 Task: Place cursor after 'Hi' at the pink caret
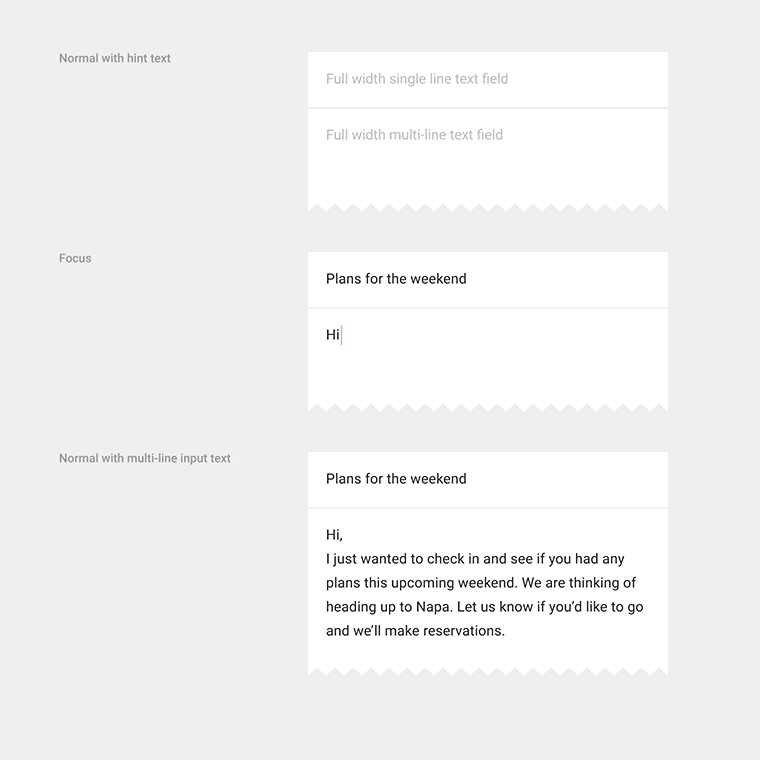(x=341, y=335)
